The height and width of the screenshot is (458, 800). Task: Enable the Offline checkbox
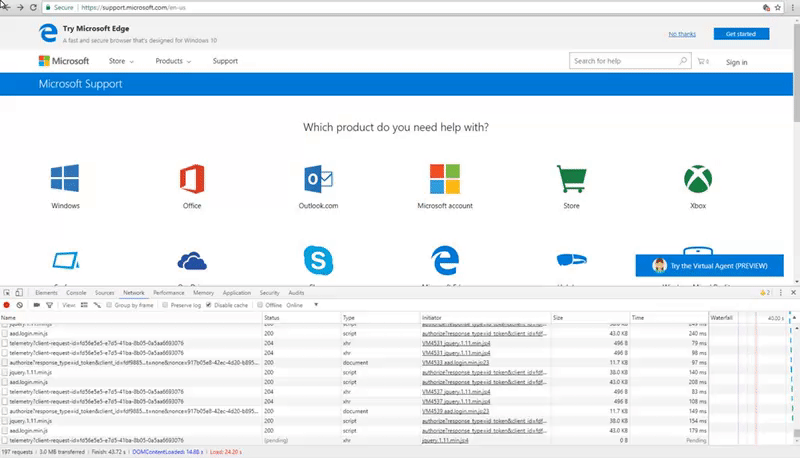coord(260,305)
